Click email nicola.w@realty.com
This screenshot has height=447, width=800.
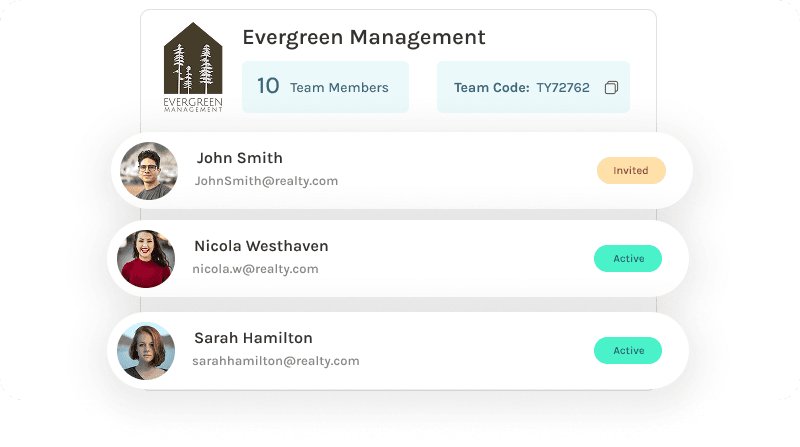click(255, 269)
